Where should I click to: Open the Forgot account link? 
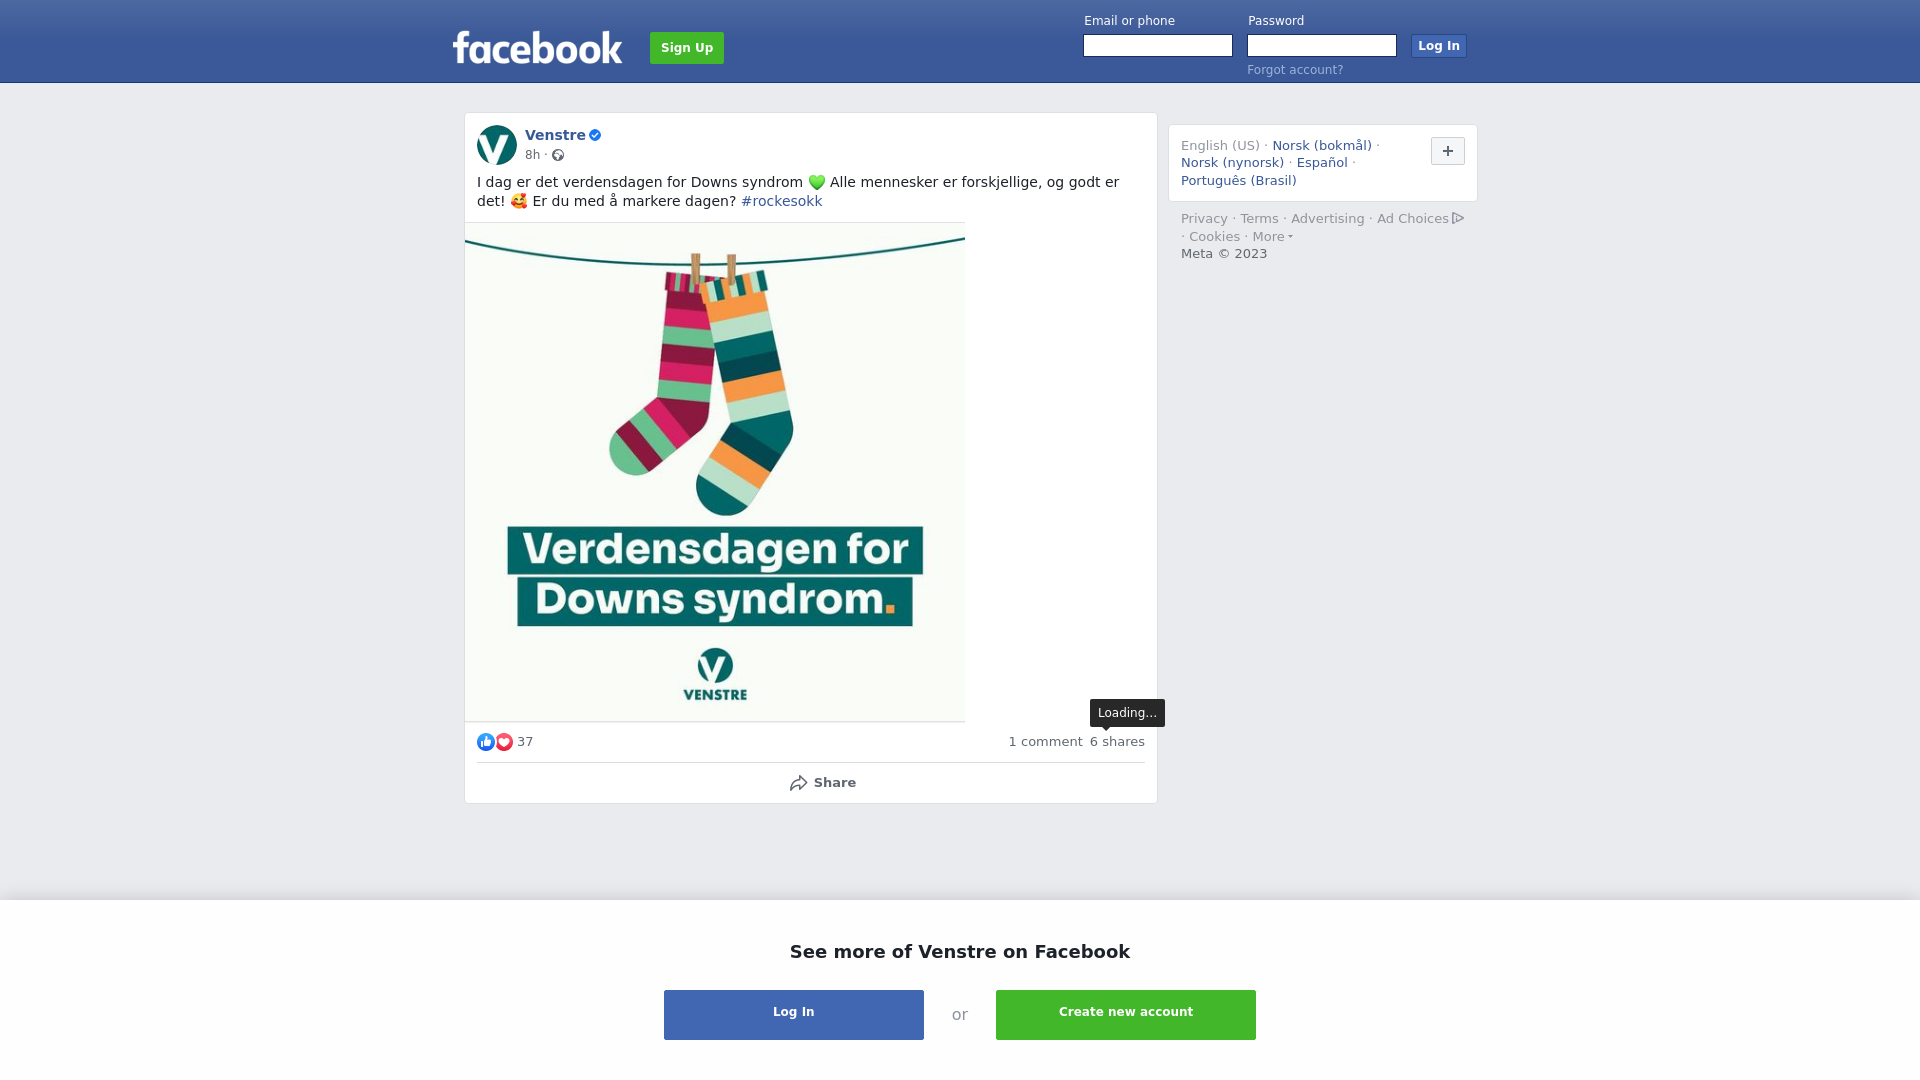click(1295, 70)
